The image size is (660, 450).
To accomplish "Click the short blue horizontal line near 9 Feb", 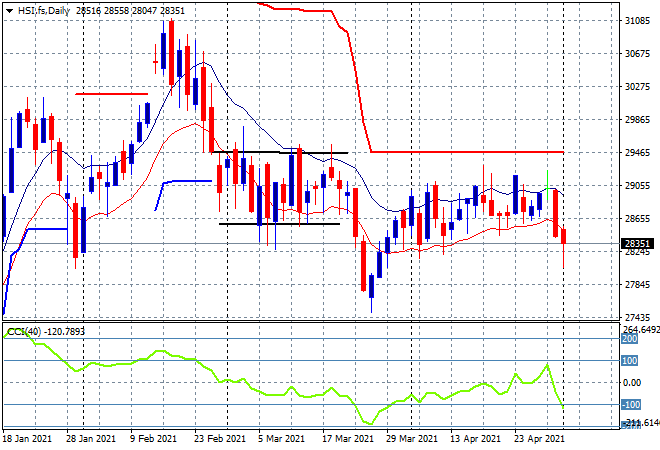I will tap(189, 181).
